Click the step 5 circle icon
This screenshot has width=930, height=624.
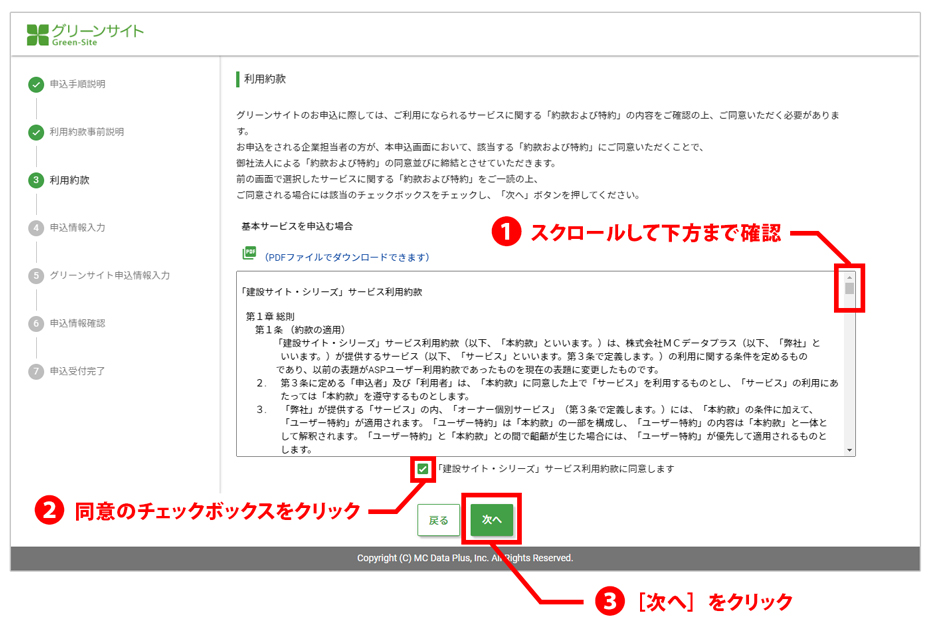[36, 275]
